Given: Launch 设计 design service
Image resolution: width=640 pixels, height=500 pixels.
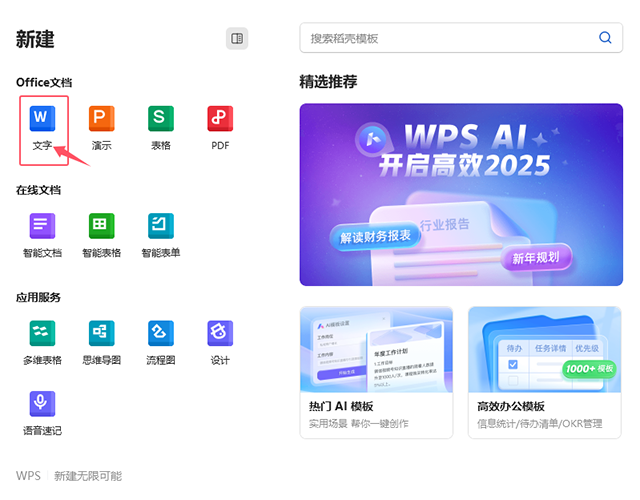Looking at the screenshot, I should [220, 333].
